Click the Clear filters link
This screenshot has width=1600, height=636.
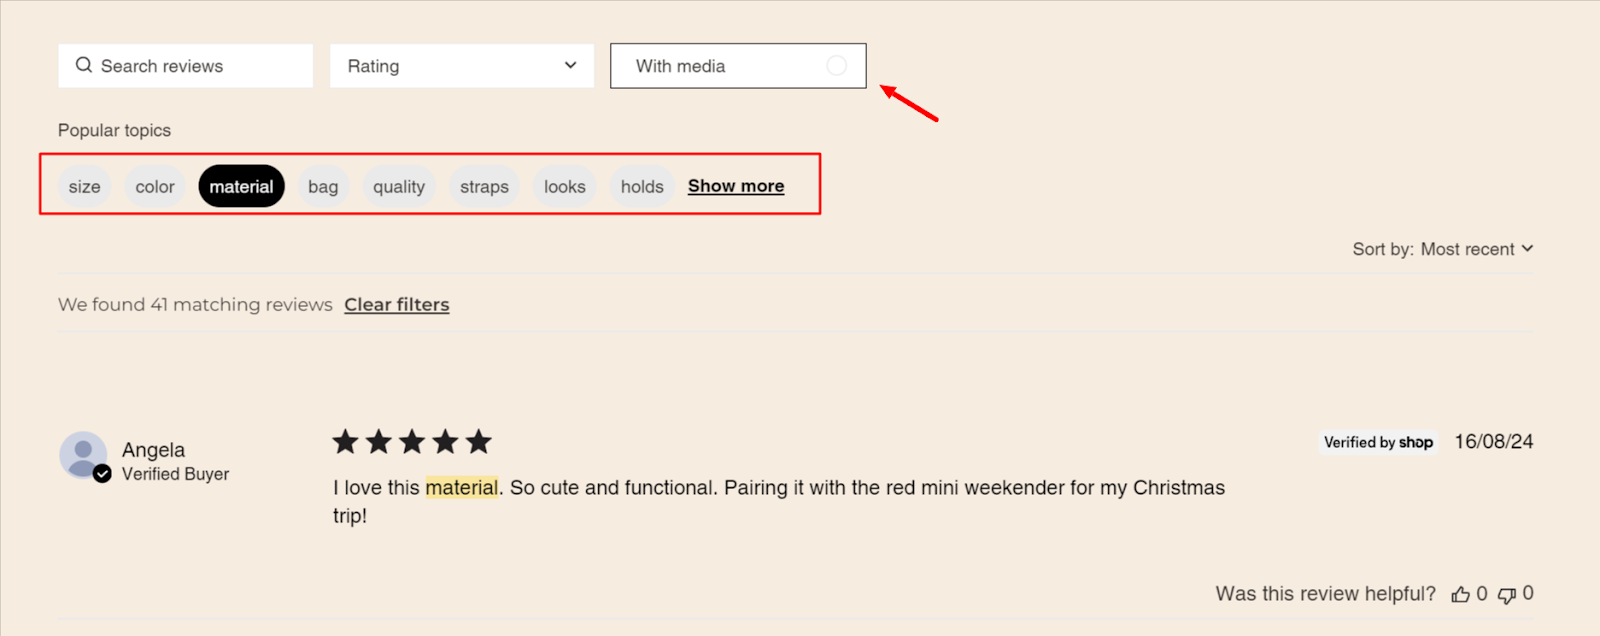(x=397, y=305)
